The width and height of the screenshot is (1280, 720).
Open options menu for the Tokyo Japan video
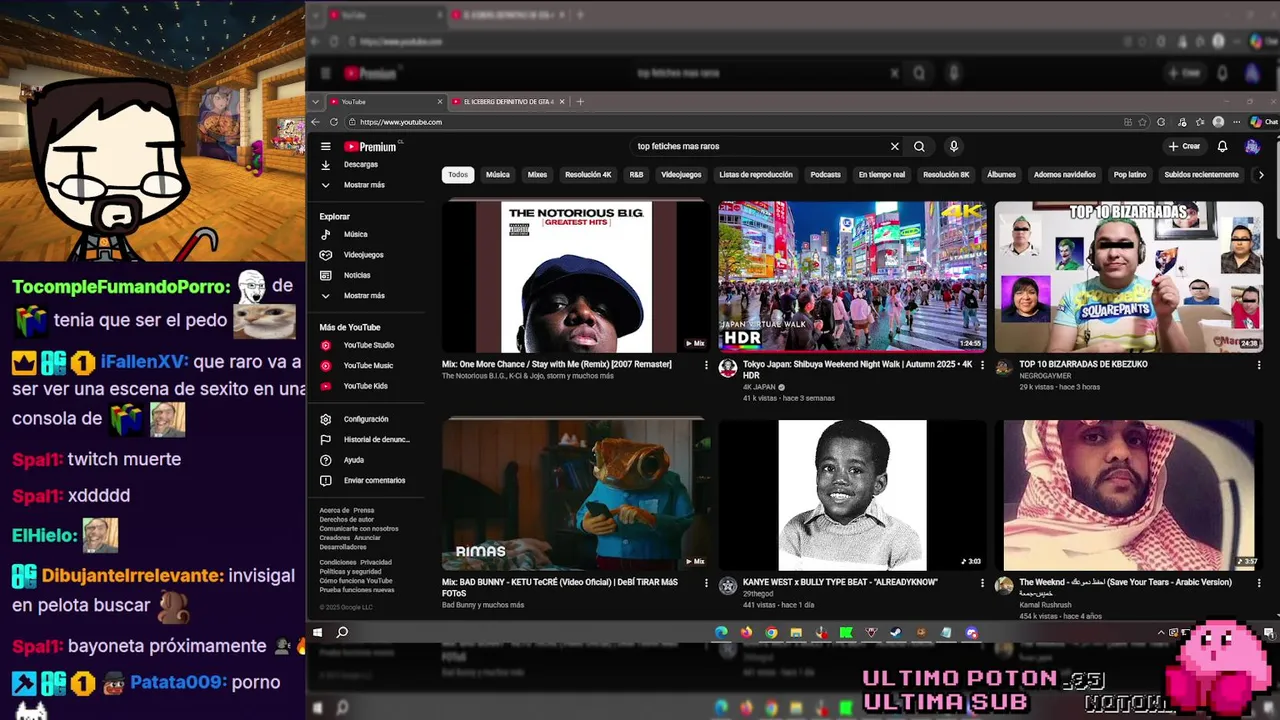click(982, 365)
